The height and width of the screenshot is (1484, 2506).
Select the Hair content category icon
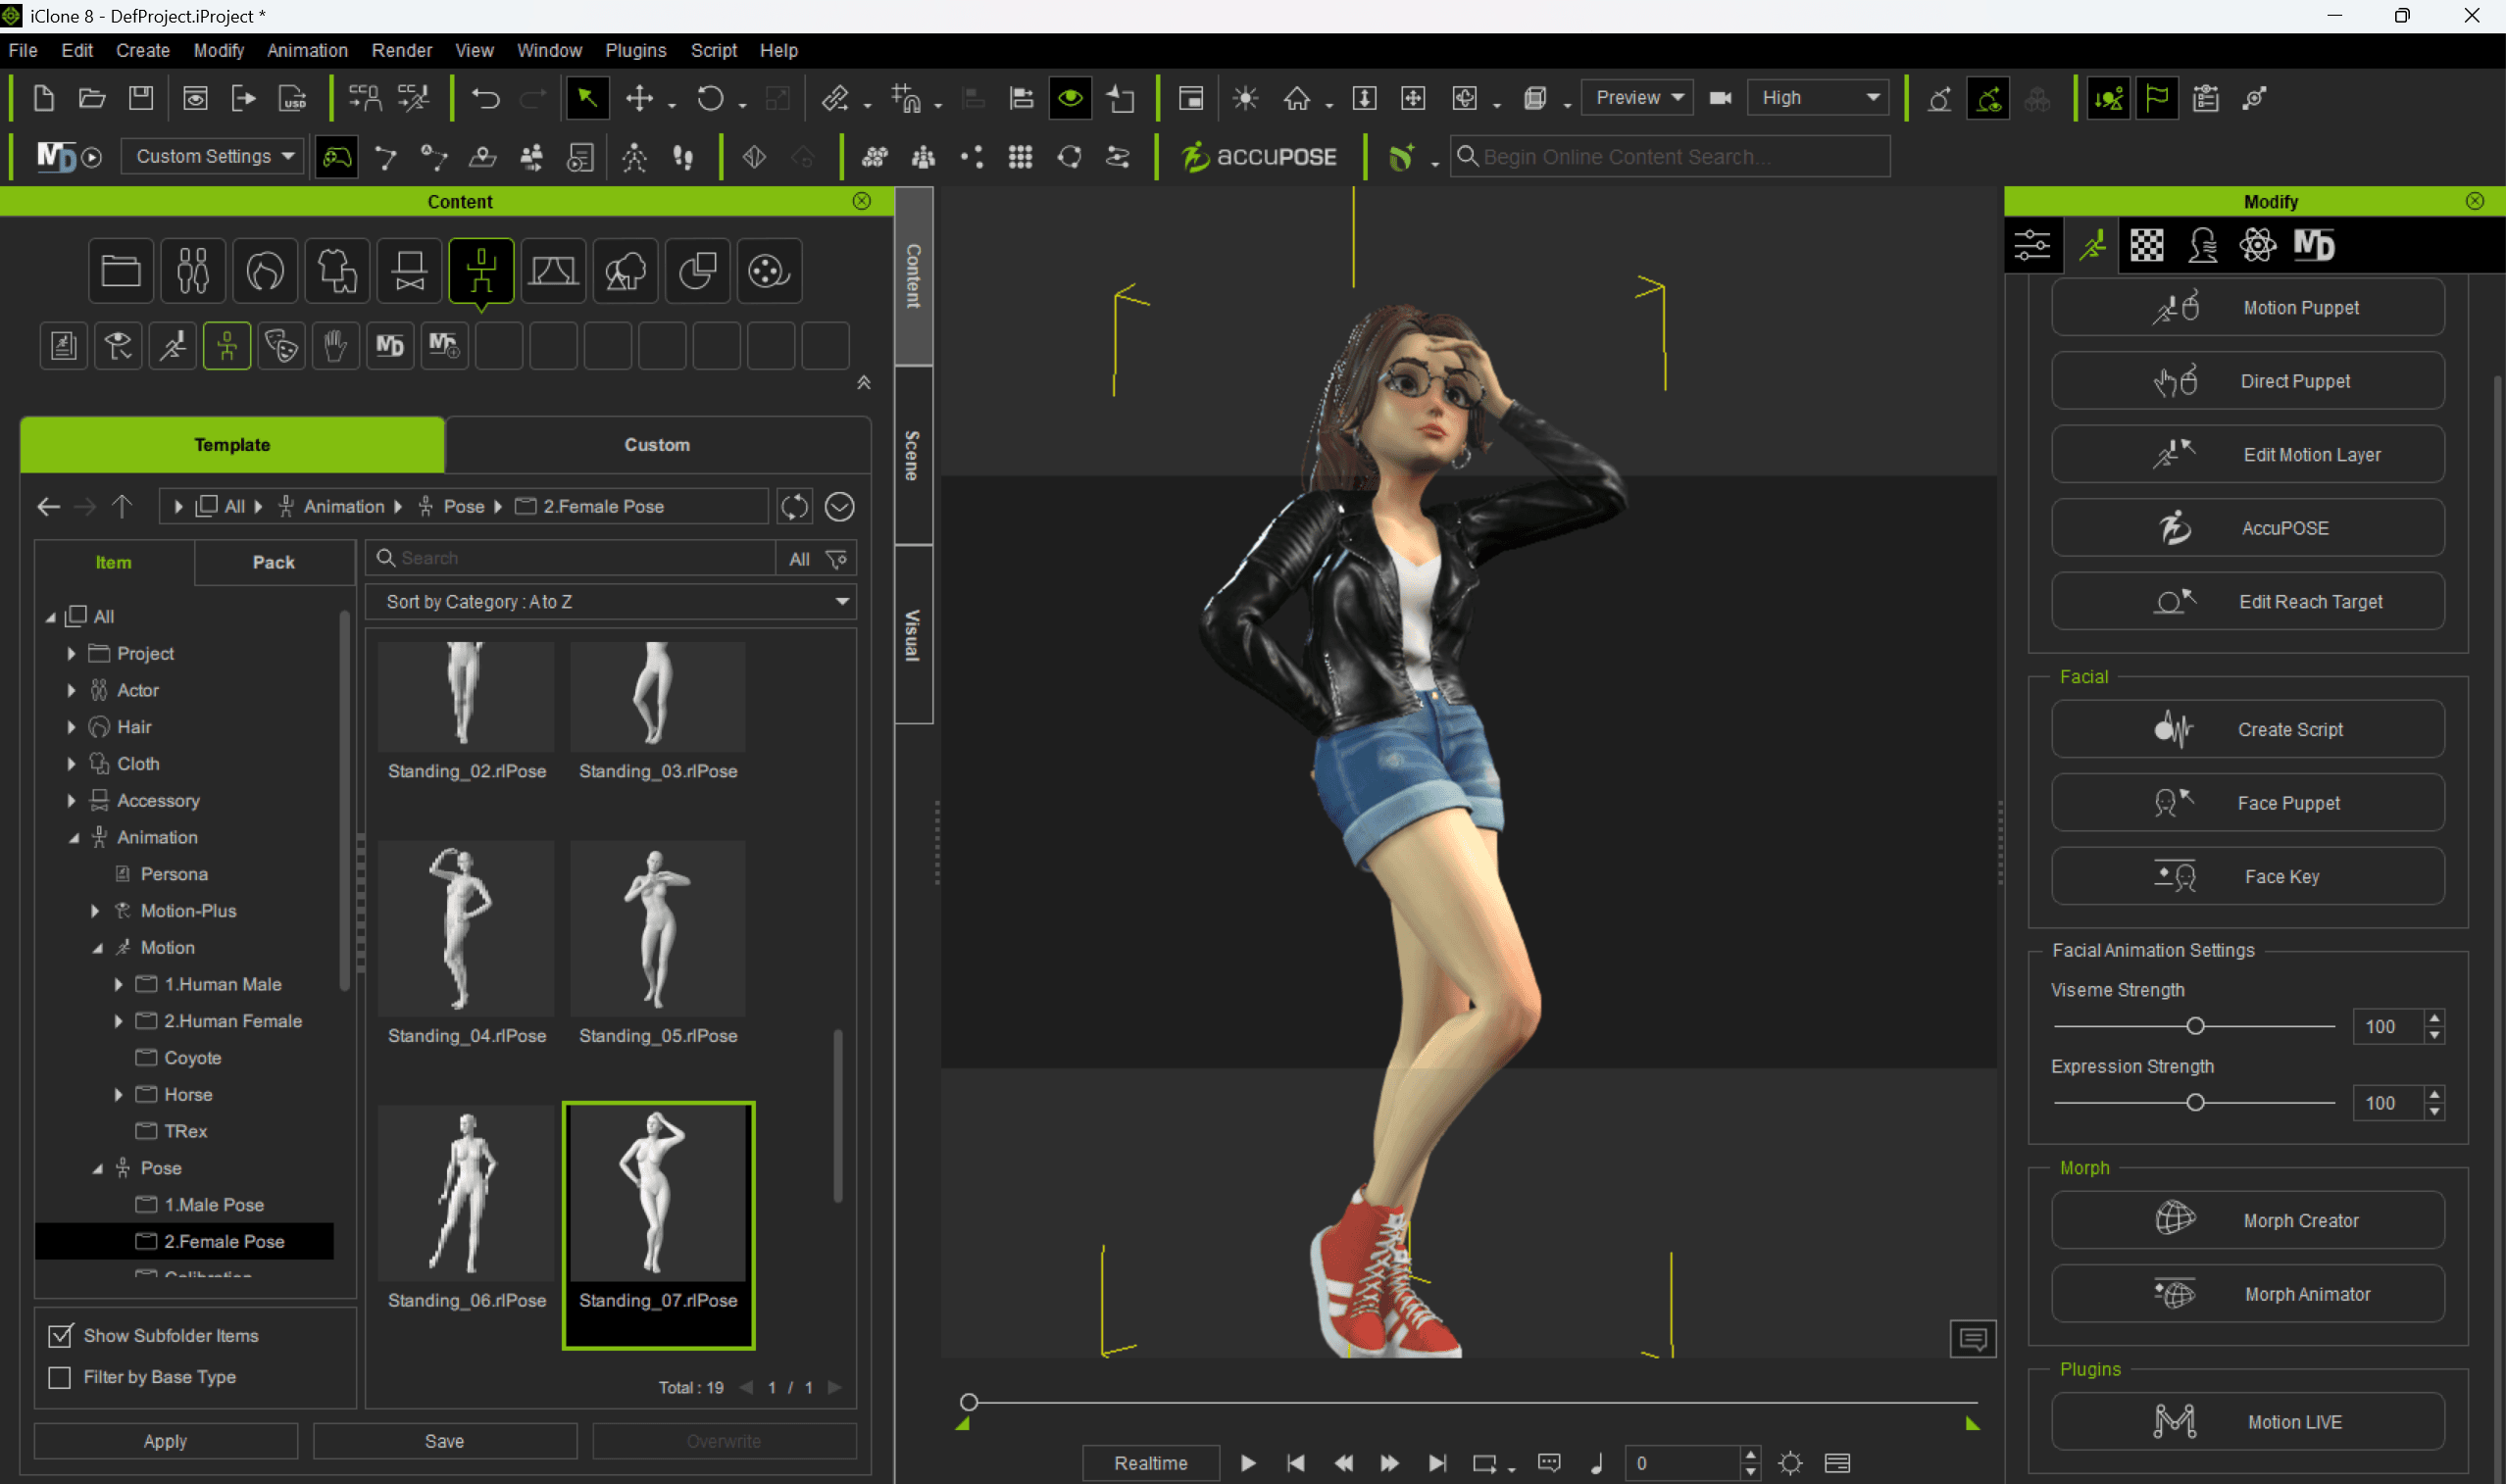pos(265,271)
